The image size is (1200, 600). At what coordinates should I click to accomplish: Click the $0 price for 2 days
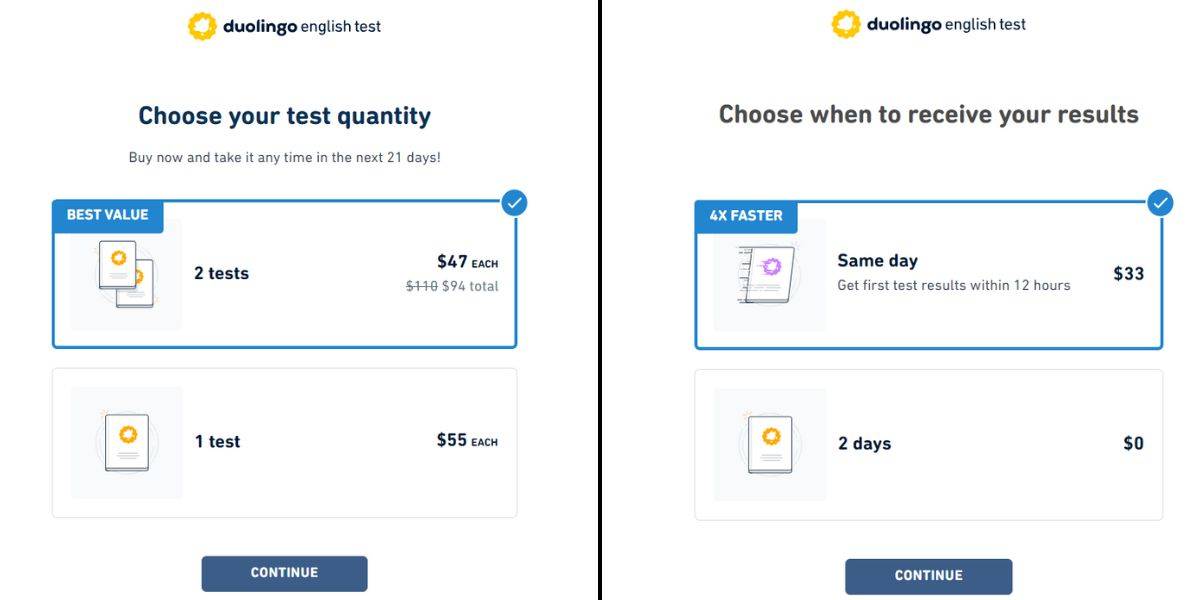tap(1132, 443)
